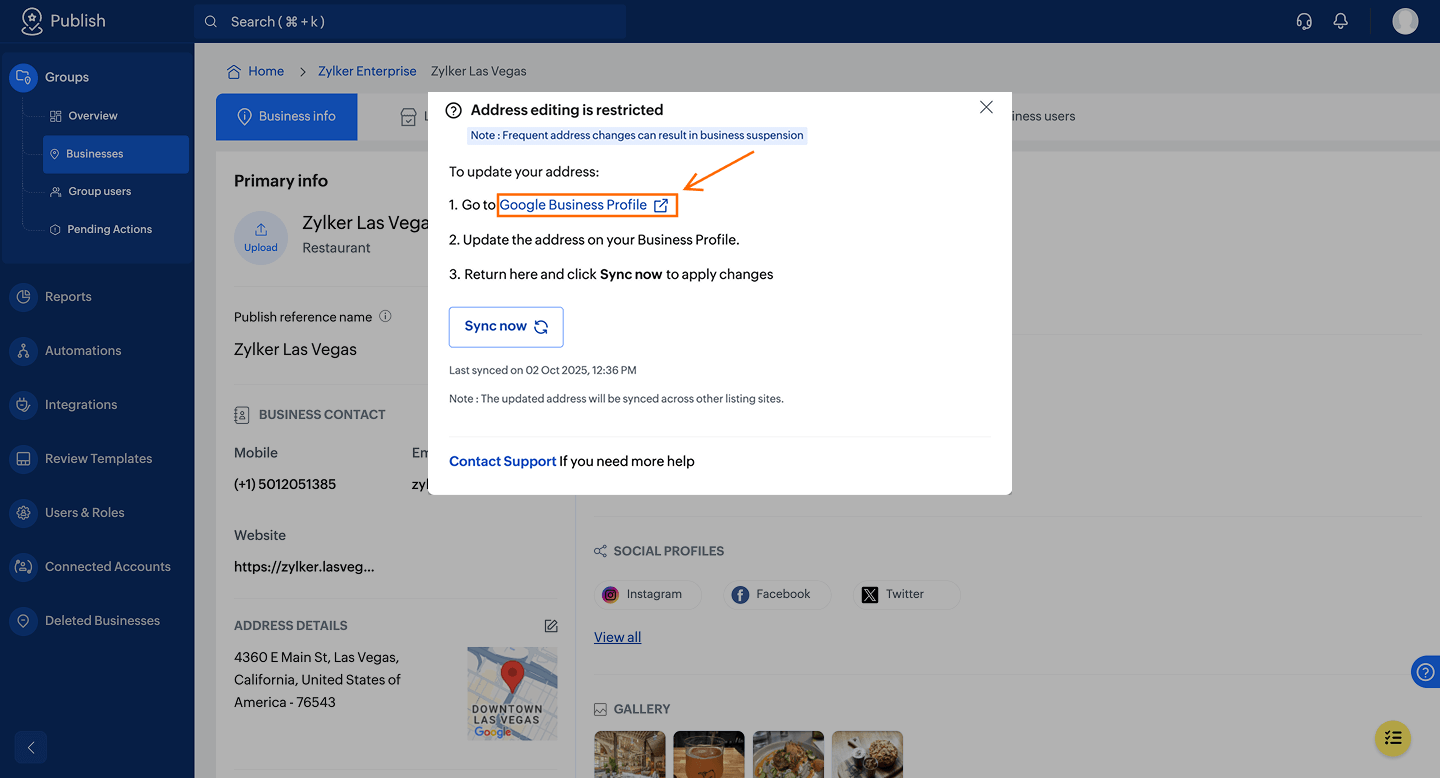Open the first gallery photo thumbnail
The width and height of the screenshot is (1440, 778).
(630, 754)
